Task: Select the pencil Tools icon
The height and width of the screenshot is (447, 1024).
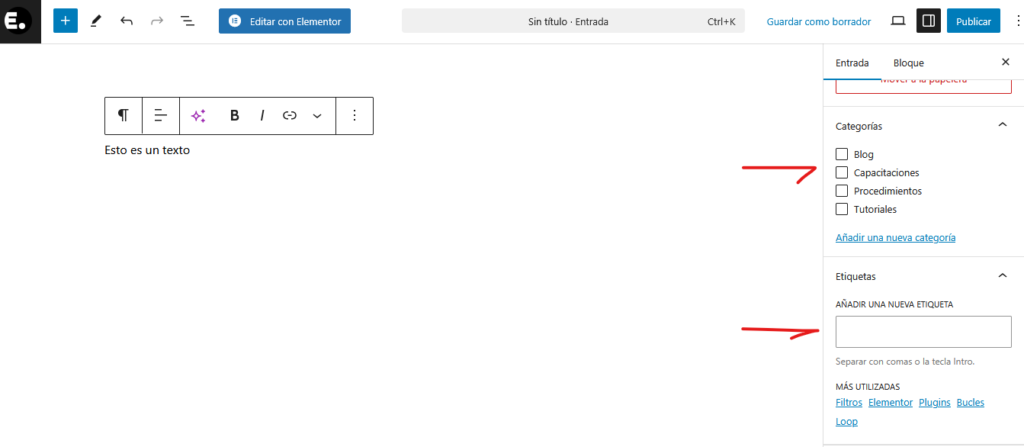Action: pos(96,20)
